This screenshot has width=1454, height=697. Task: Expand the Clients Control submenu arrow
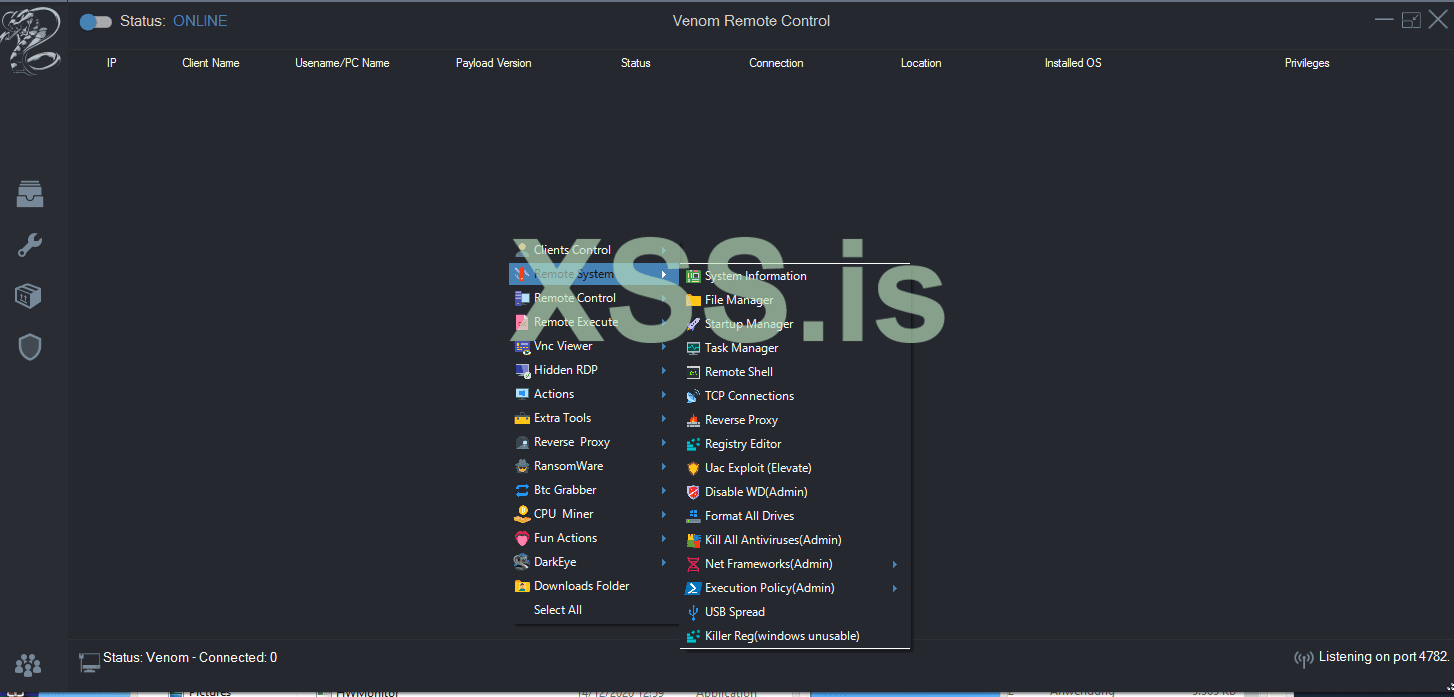click(664, 250)
